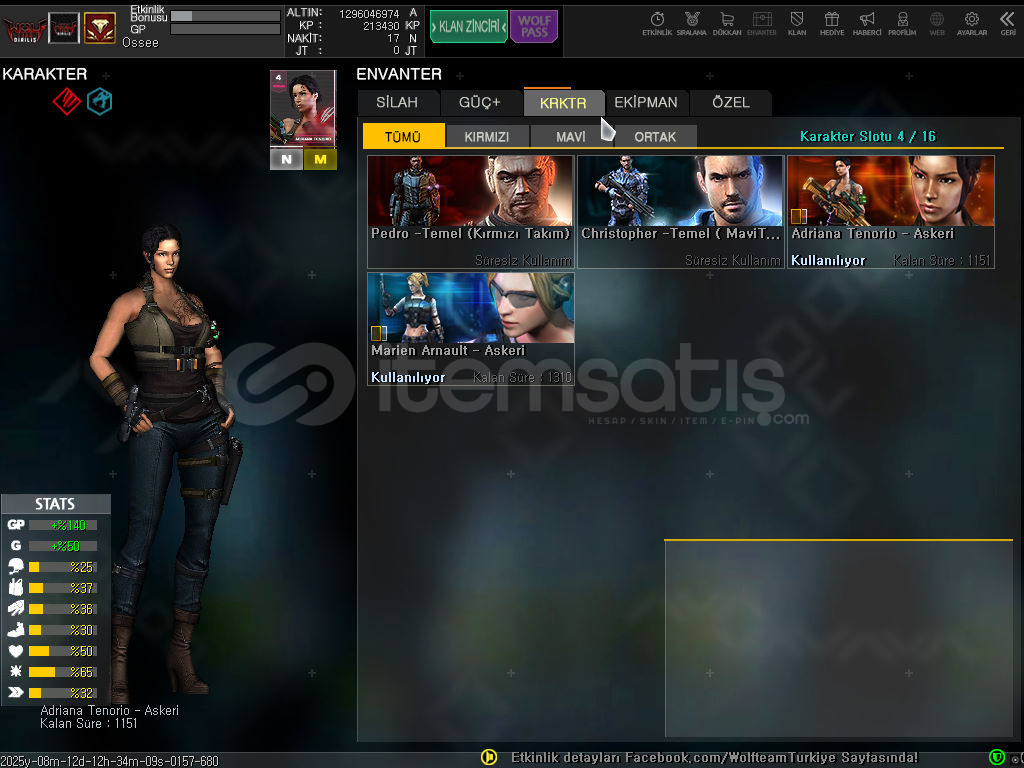Screen dimensions: 1024x768
Task: Click Süresiz Kullanım on Pedro card
Action: click(x=522, y=261)
